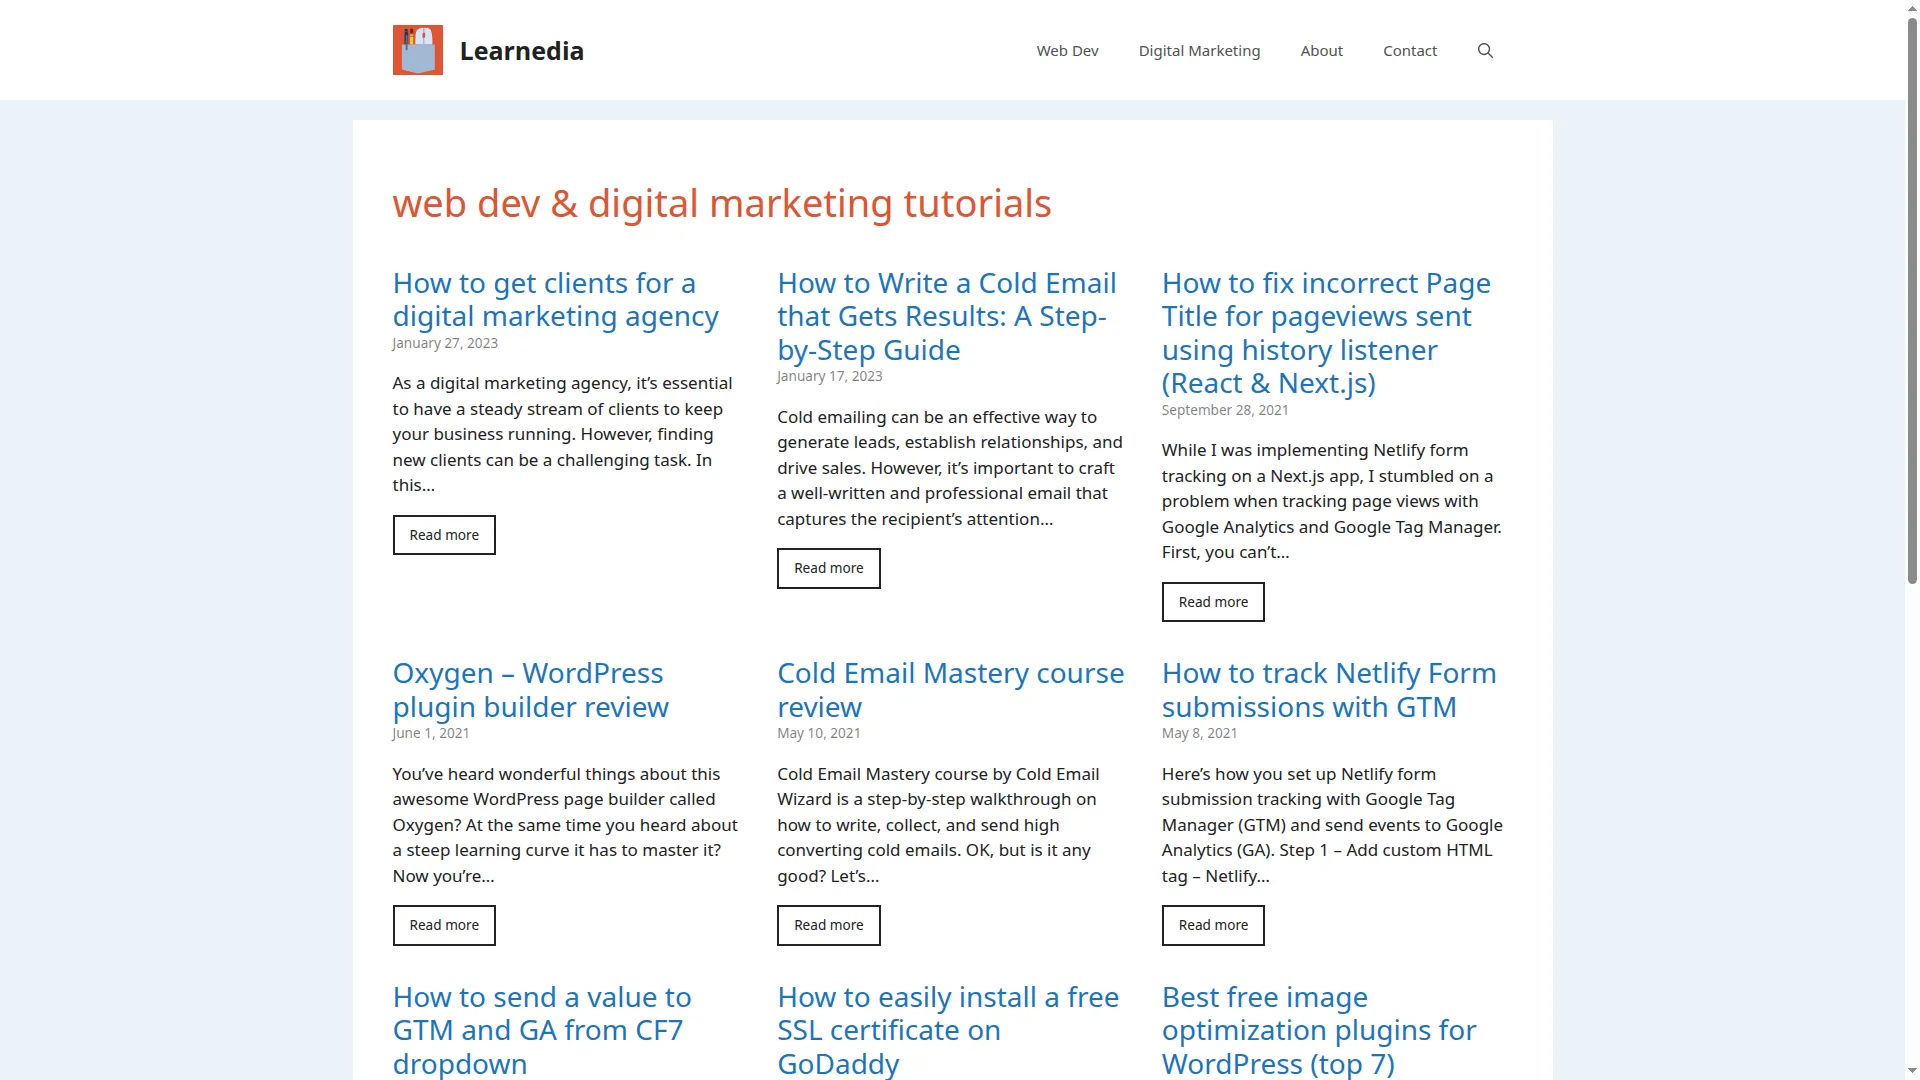Click the scrollbar down arrow
Viewport: 1920px width, 1080px height.
1912,1072
